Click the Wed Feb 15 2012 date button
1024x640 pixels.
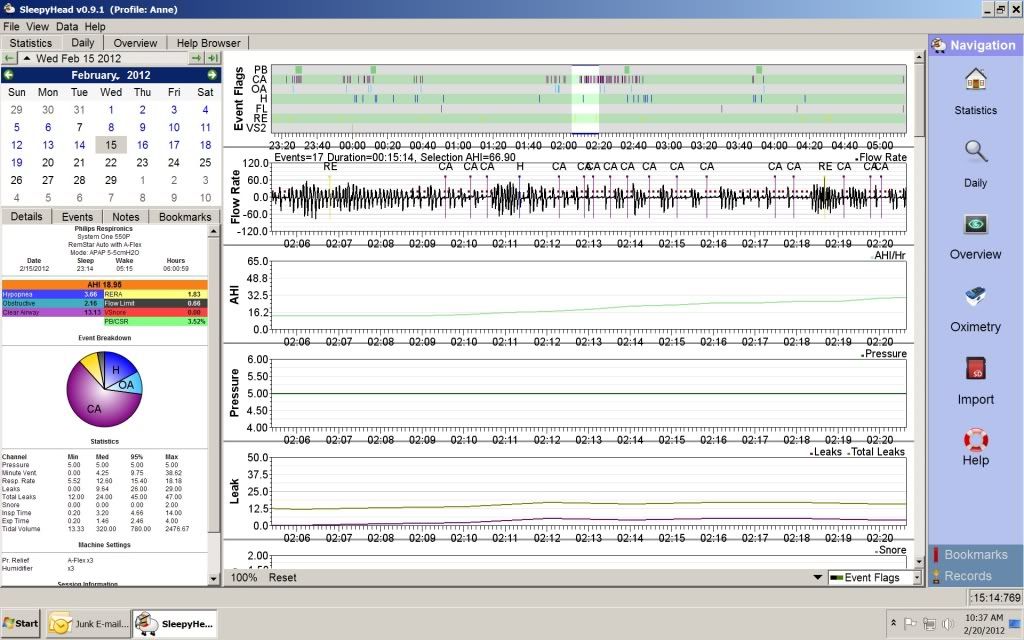(78, 58)
